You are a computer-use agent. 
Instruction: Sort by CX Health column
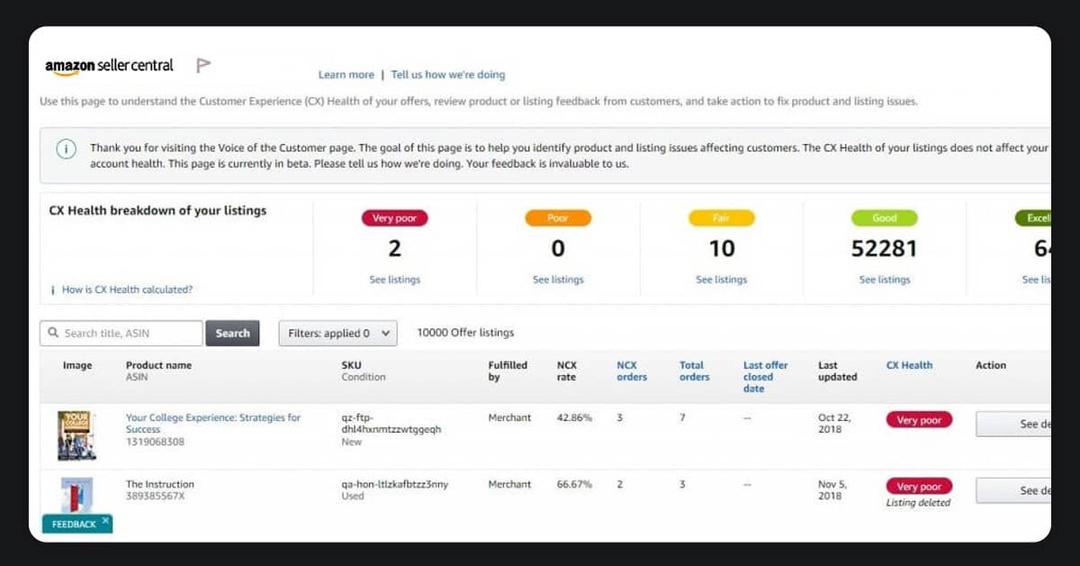(909, 366)
